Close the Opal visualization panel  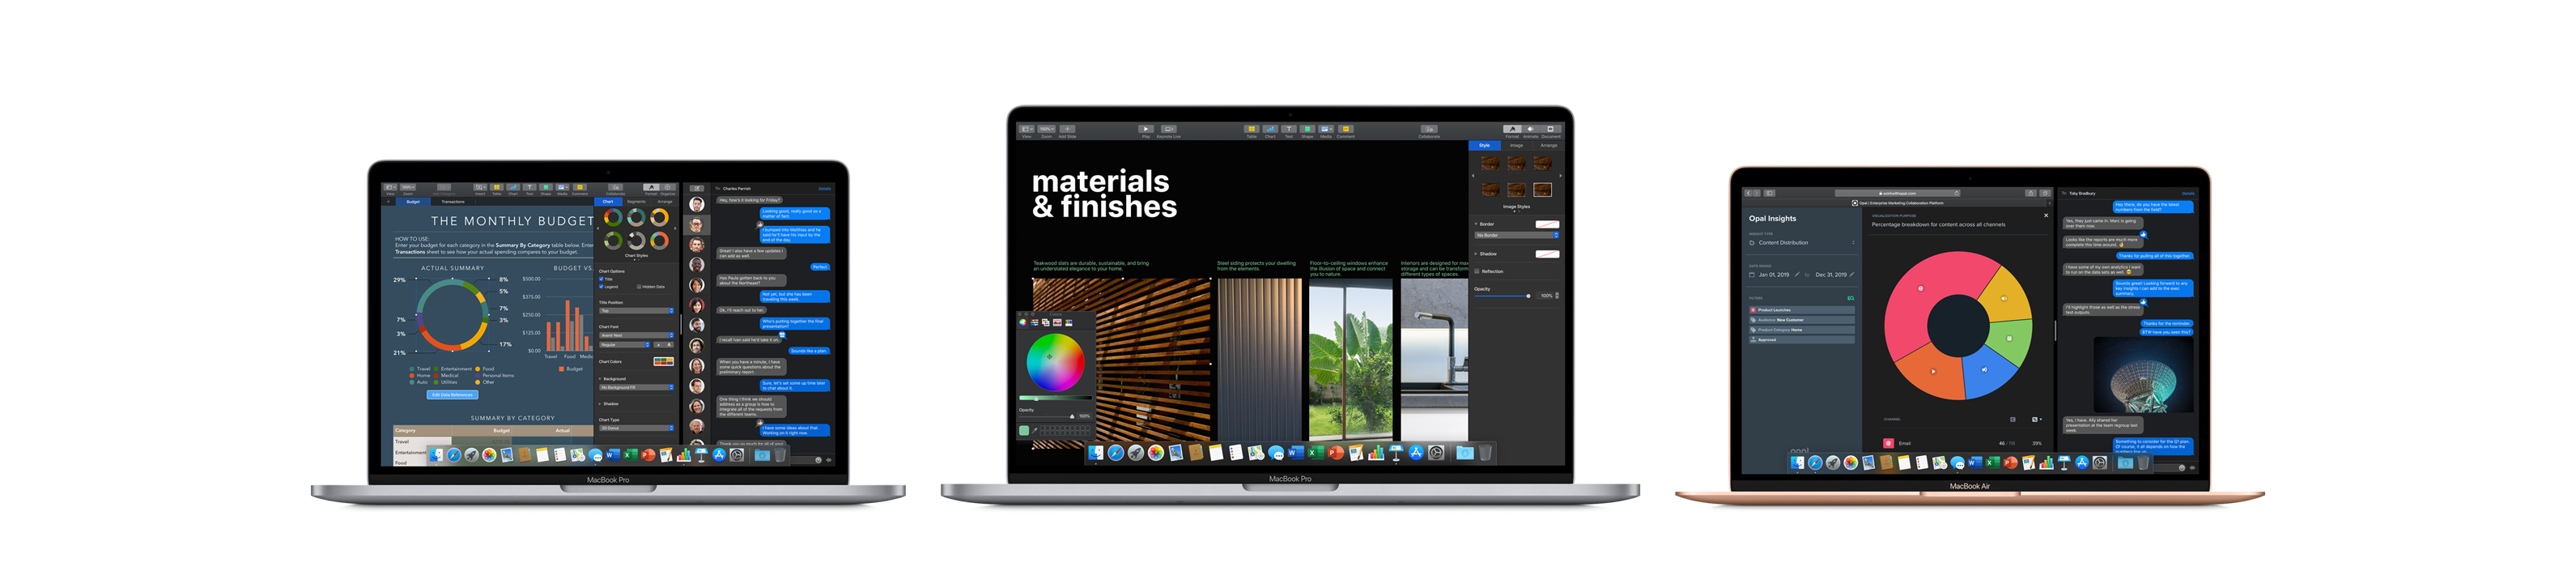[2045, 215]
